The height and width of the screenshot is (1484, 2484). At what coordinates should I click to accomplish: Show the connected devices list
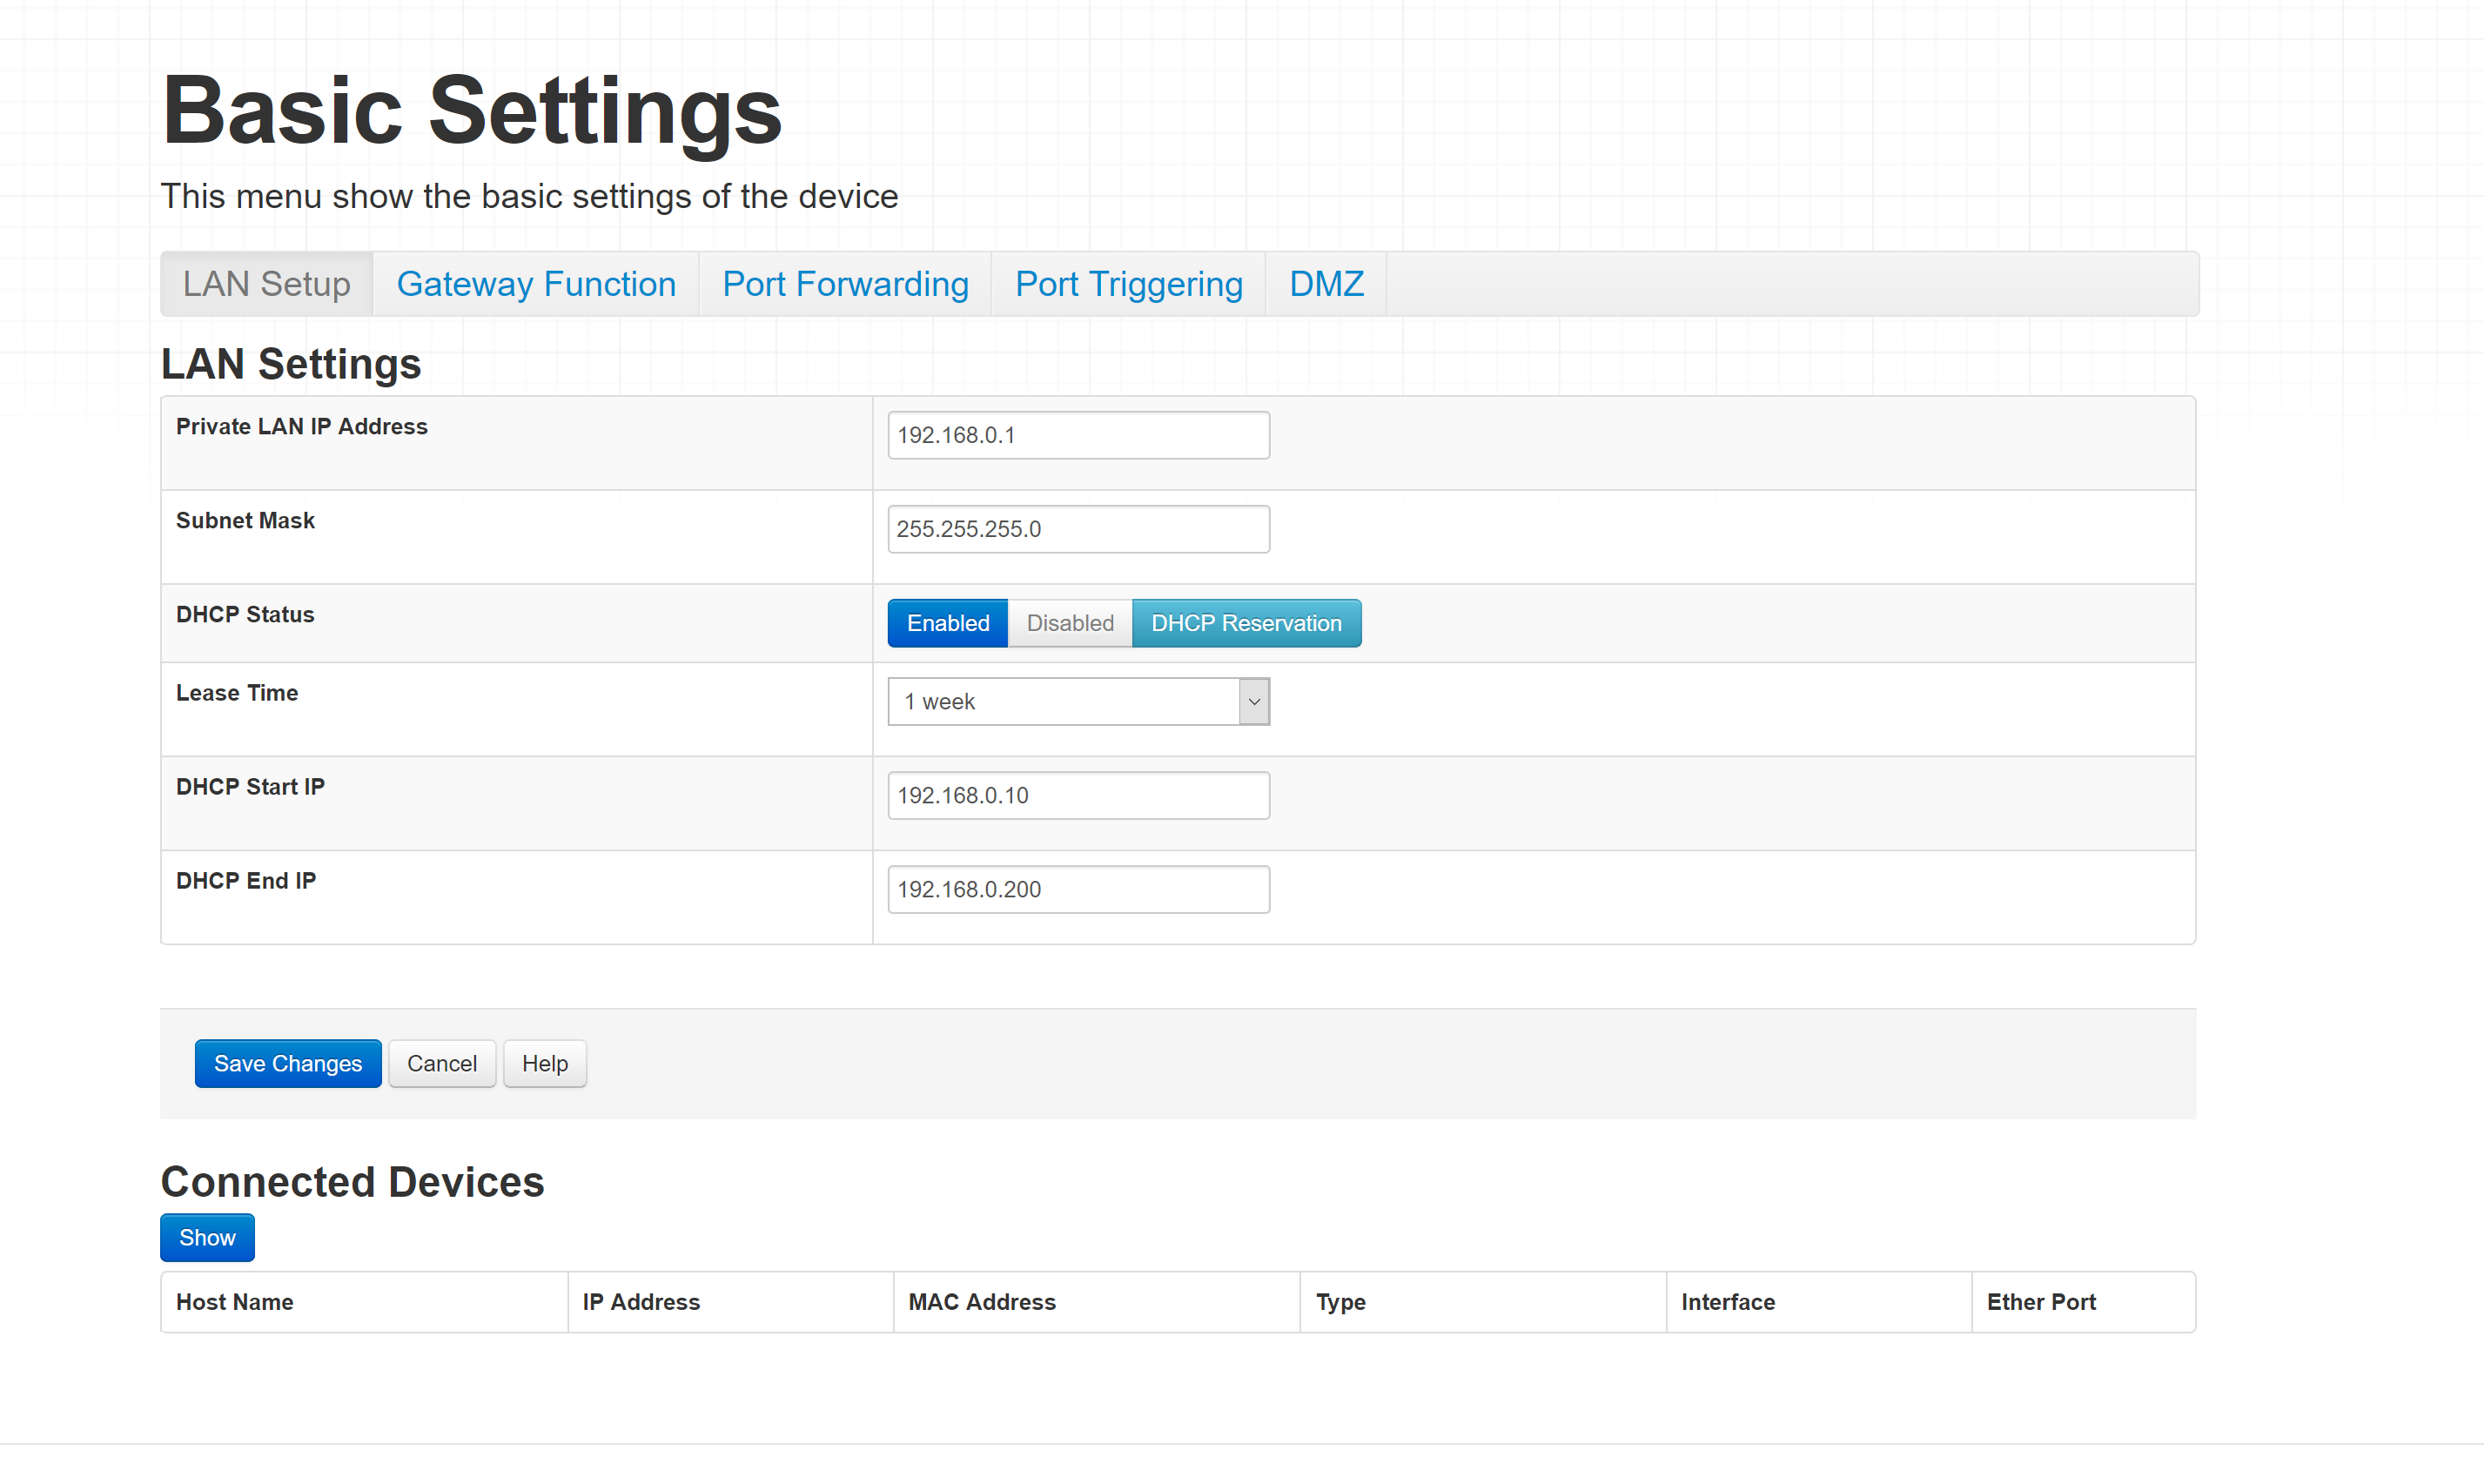[207, 1237]
